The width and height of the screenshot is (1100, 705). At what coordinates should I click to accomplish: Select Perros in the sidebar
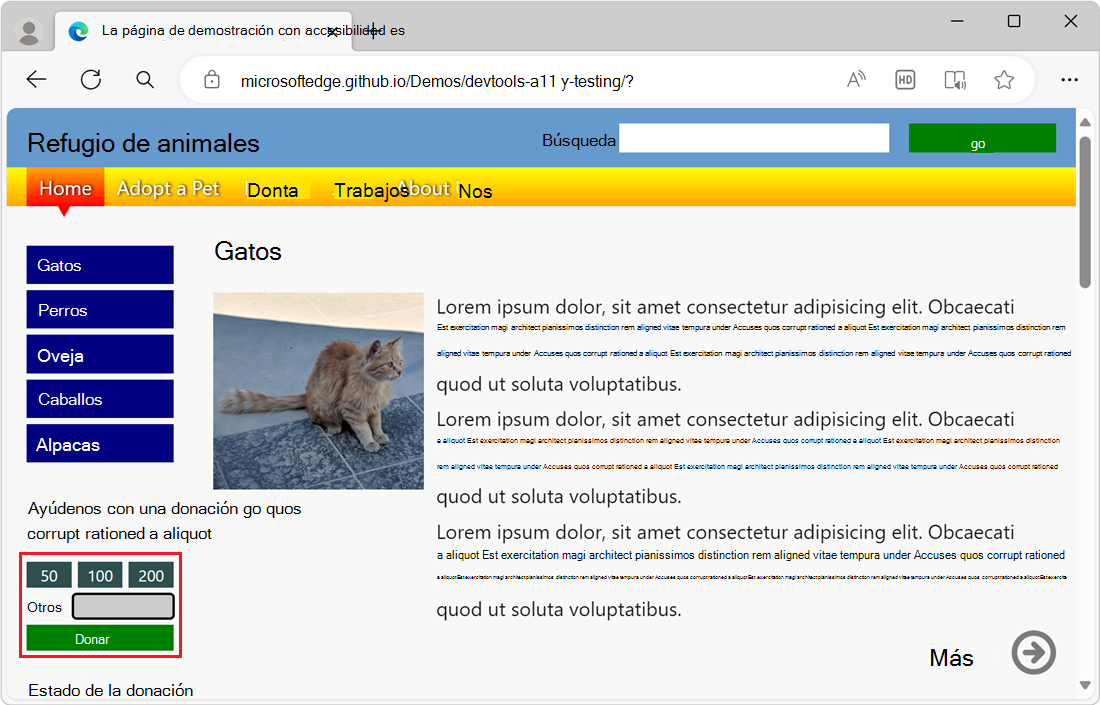click(100, 310)
